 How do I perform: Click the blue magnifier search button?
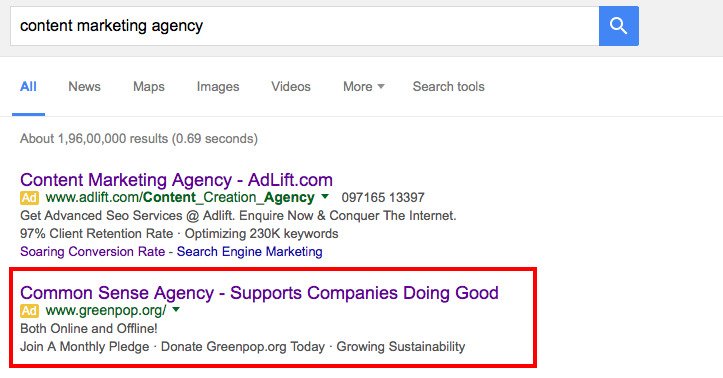pos(618,26)
